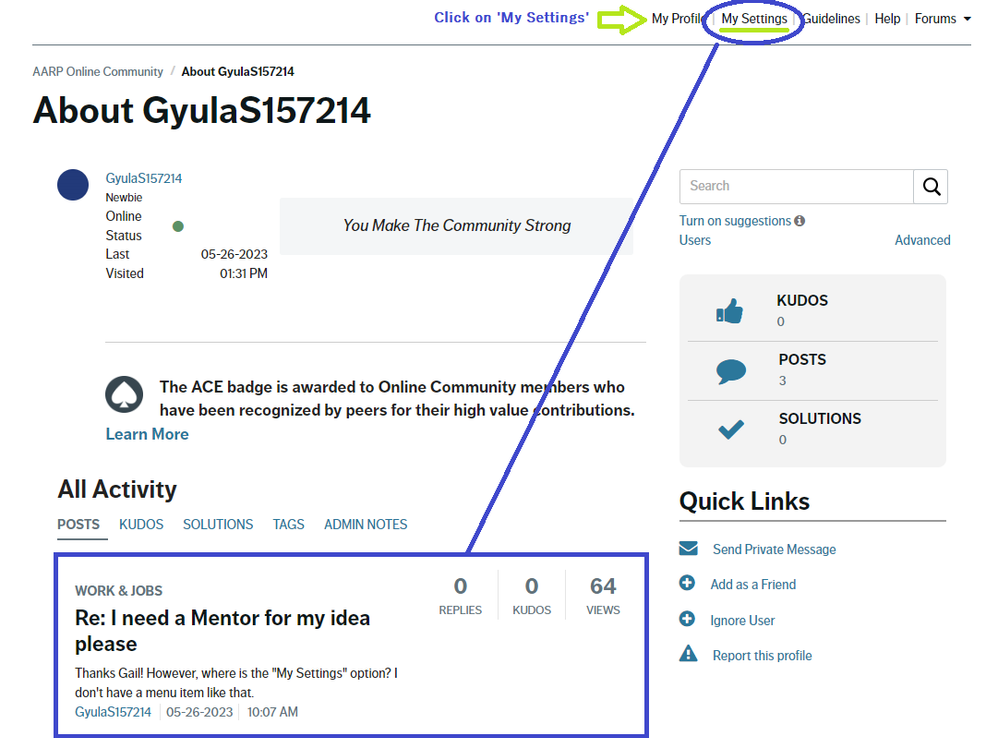
Task: Click the speech bubble Posts icon
Action: point(731,371)
